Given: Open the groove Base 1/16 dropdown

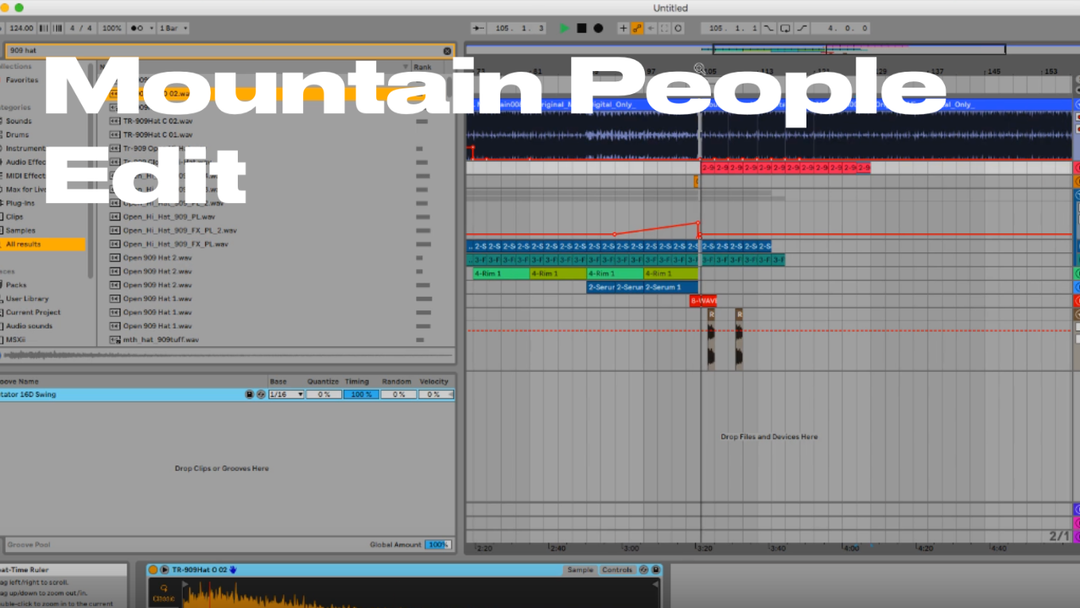Looking at the screenshot, I should (x=286, y=395).
